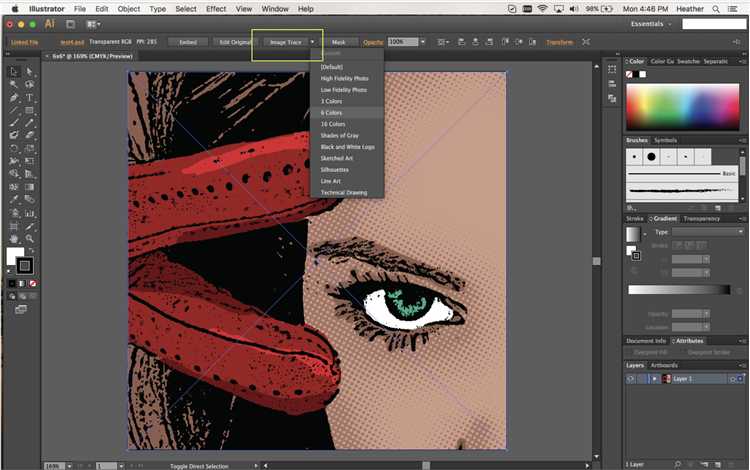Image resolution: width=750 pixels, height=470 pixels.
Task: Choose Sketched Art preset
Action: (347, 158)
